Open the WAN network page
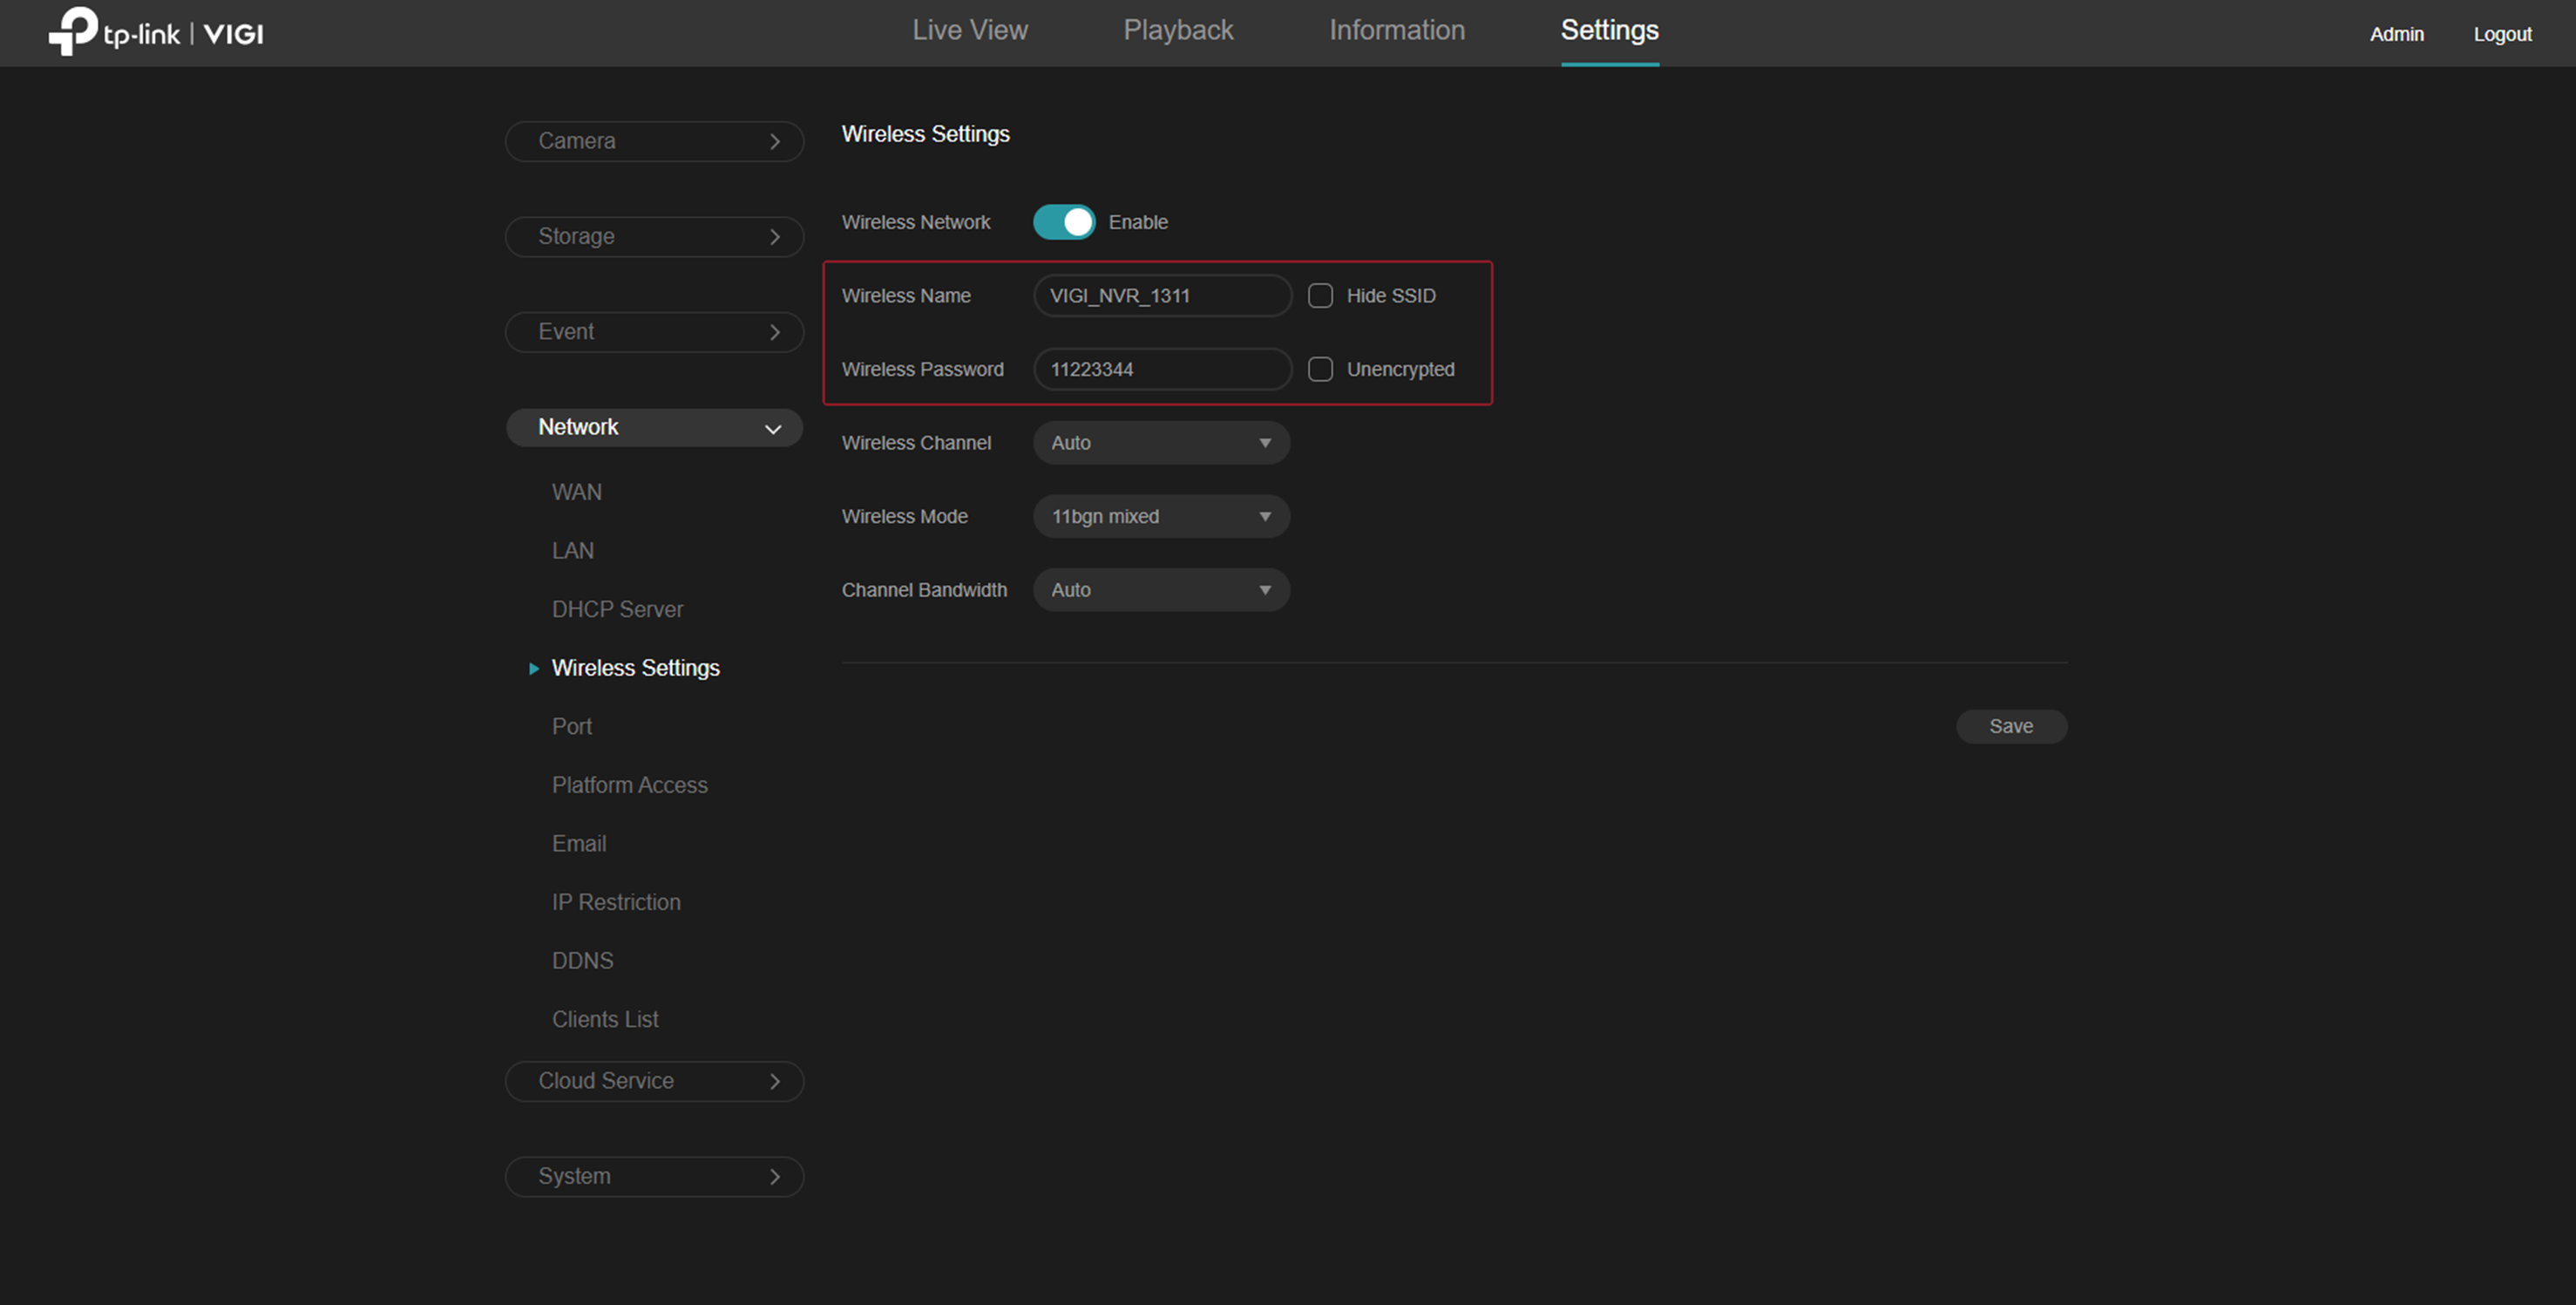Image resolution: width=2576 pixels, height=1305 pixels. click(x=576, y=492)
